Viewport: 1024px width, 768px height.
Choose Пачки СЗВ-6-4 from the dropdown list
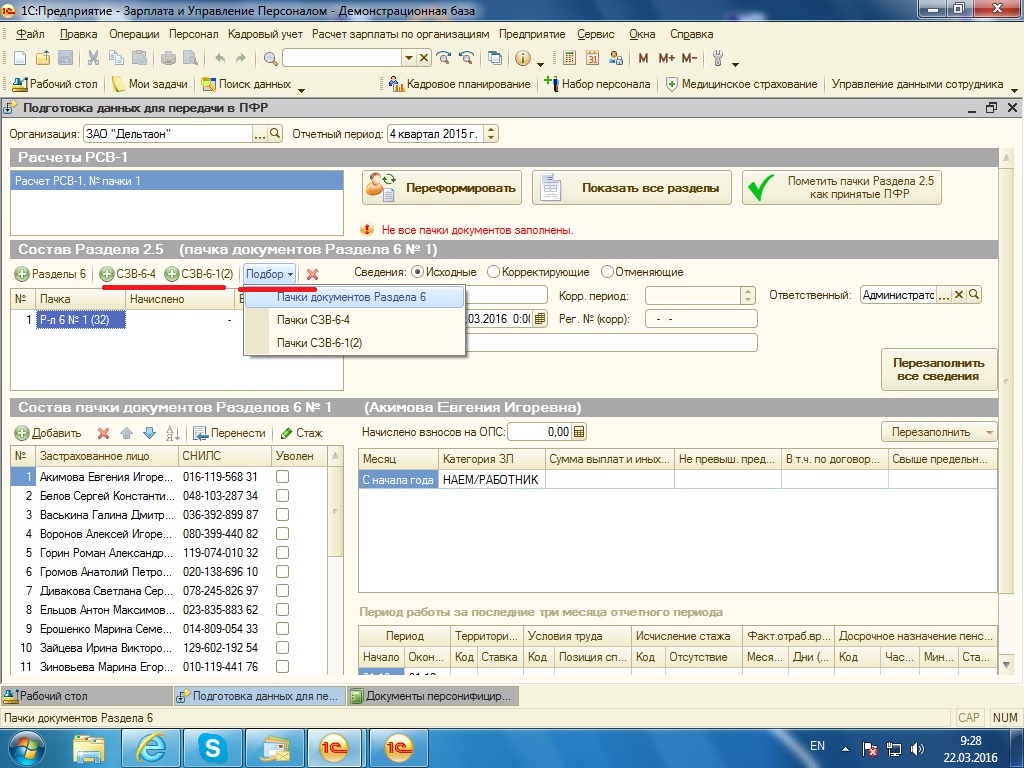pos(313,320)
